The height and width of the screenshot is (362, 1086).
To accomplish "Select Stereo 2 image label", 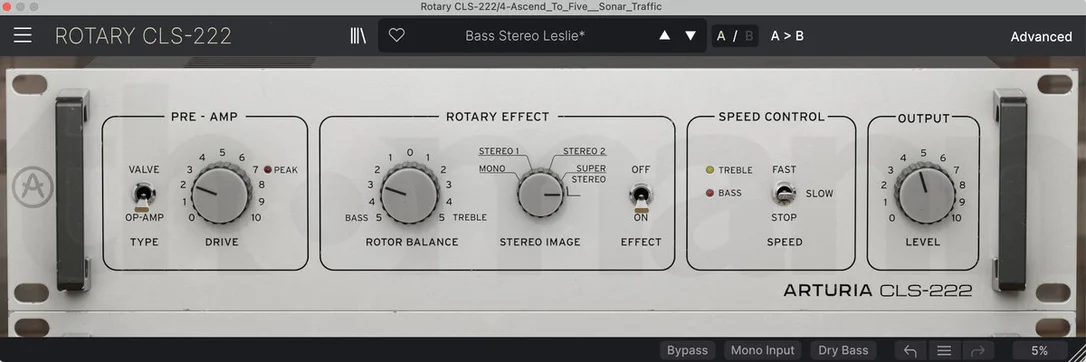I will coord(585,151).
